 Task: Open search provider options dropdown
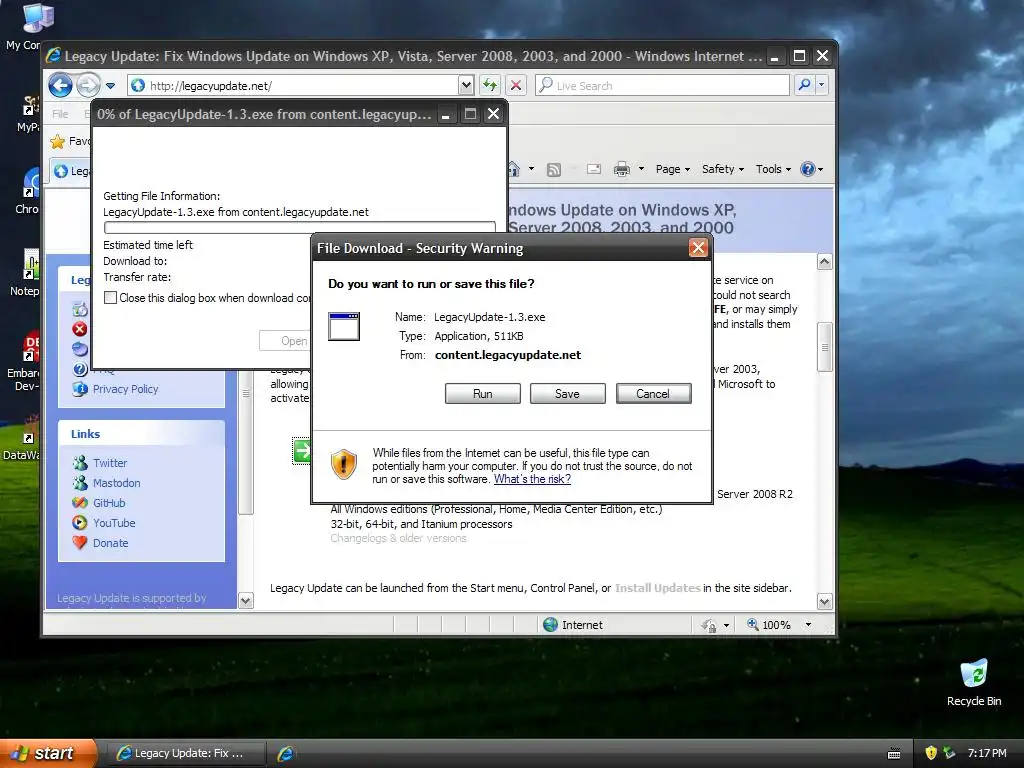pos(822,85)
